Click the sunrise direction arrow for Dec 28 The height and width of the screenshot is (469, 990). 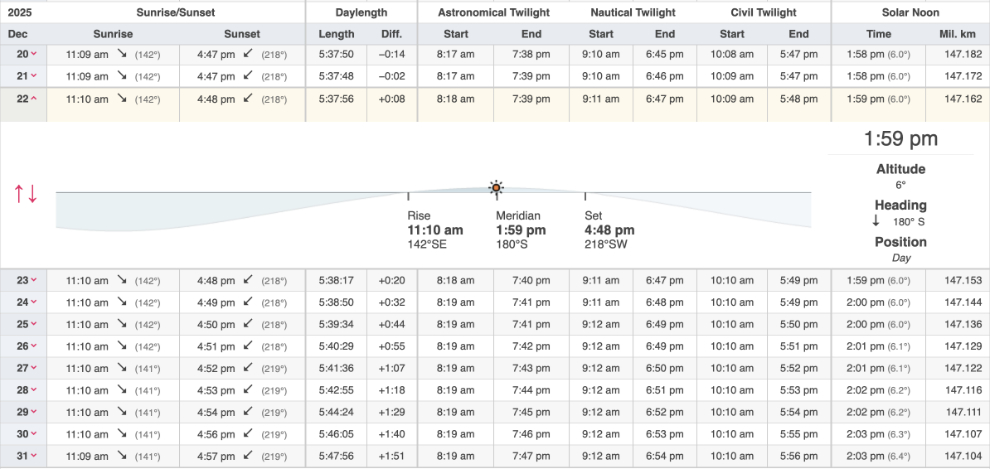[122, 390]
